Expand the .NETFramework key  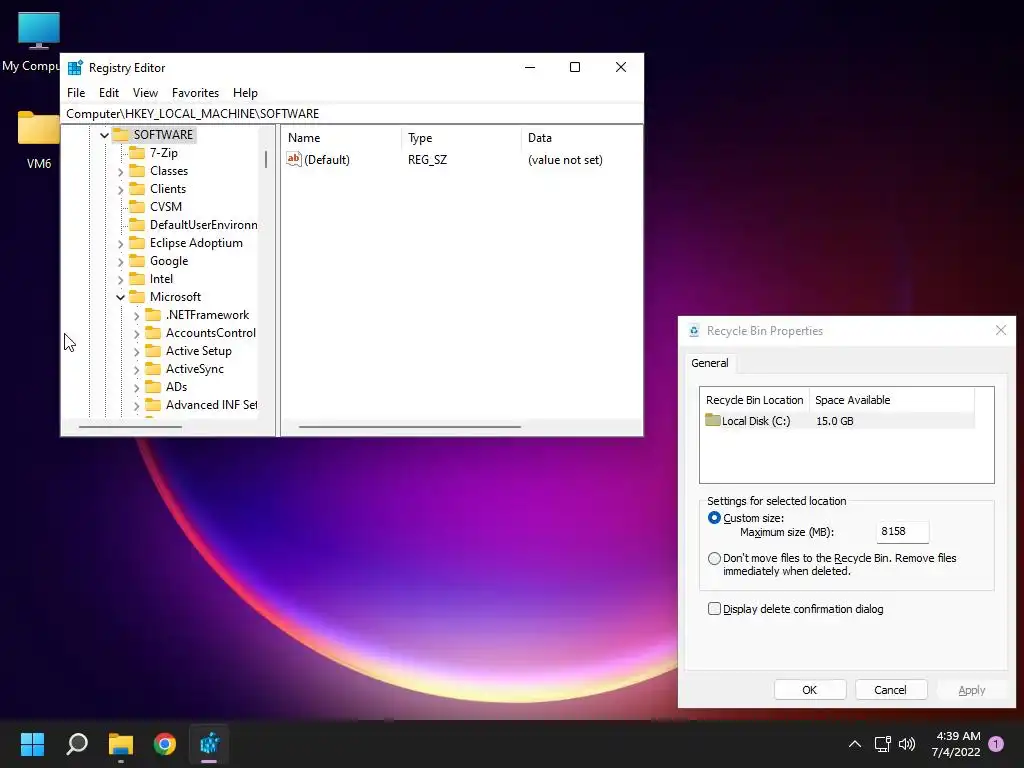tap(136, 315)
